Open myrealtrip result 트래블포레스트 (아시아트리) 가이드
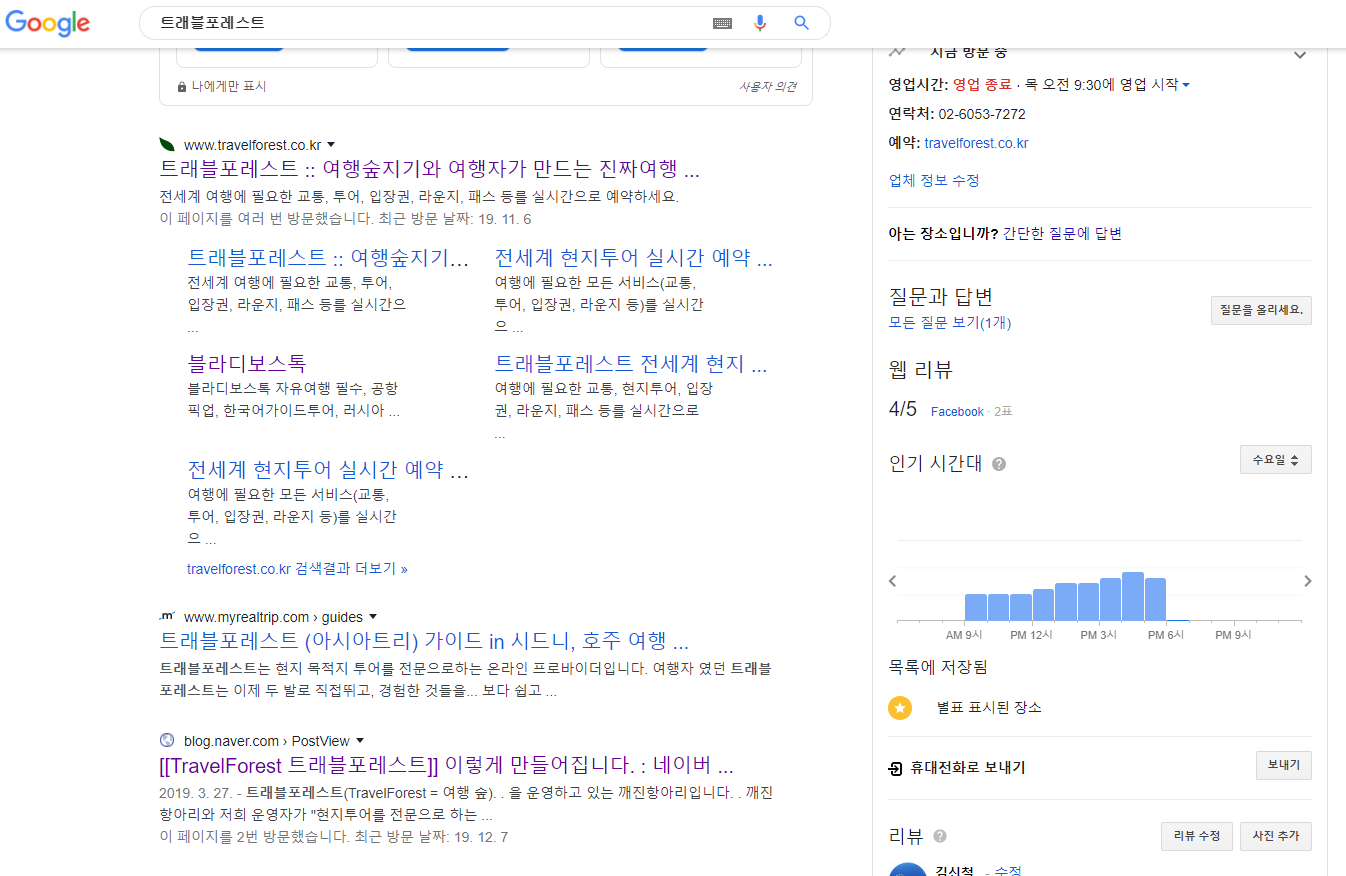The image size is (1346, 876). pyautogui.click(x=424, y=641)
